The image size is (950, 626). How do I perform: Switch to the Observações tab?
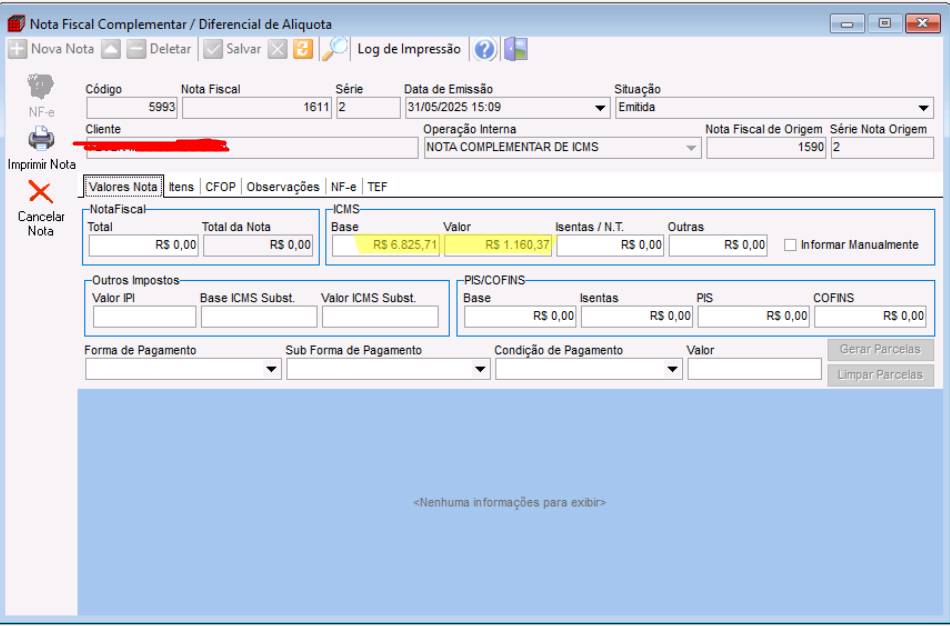click(x=283, y=187)
